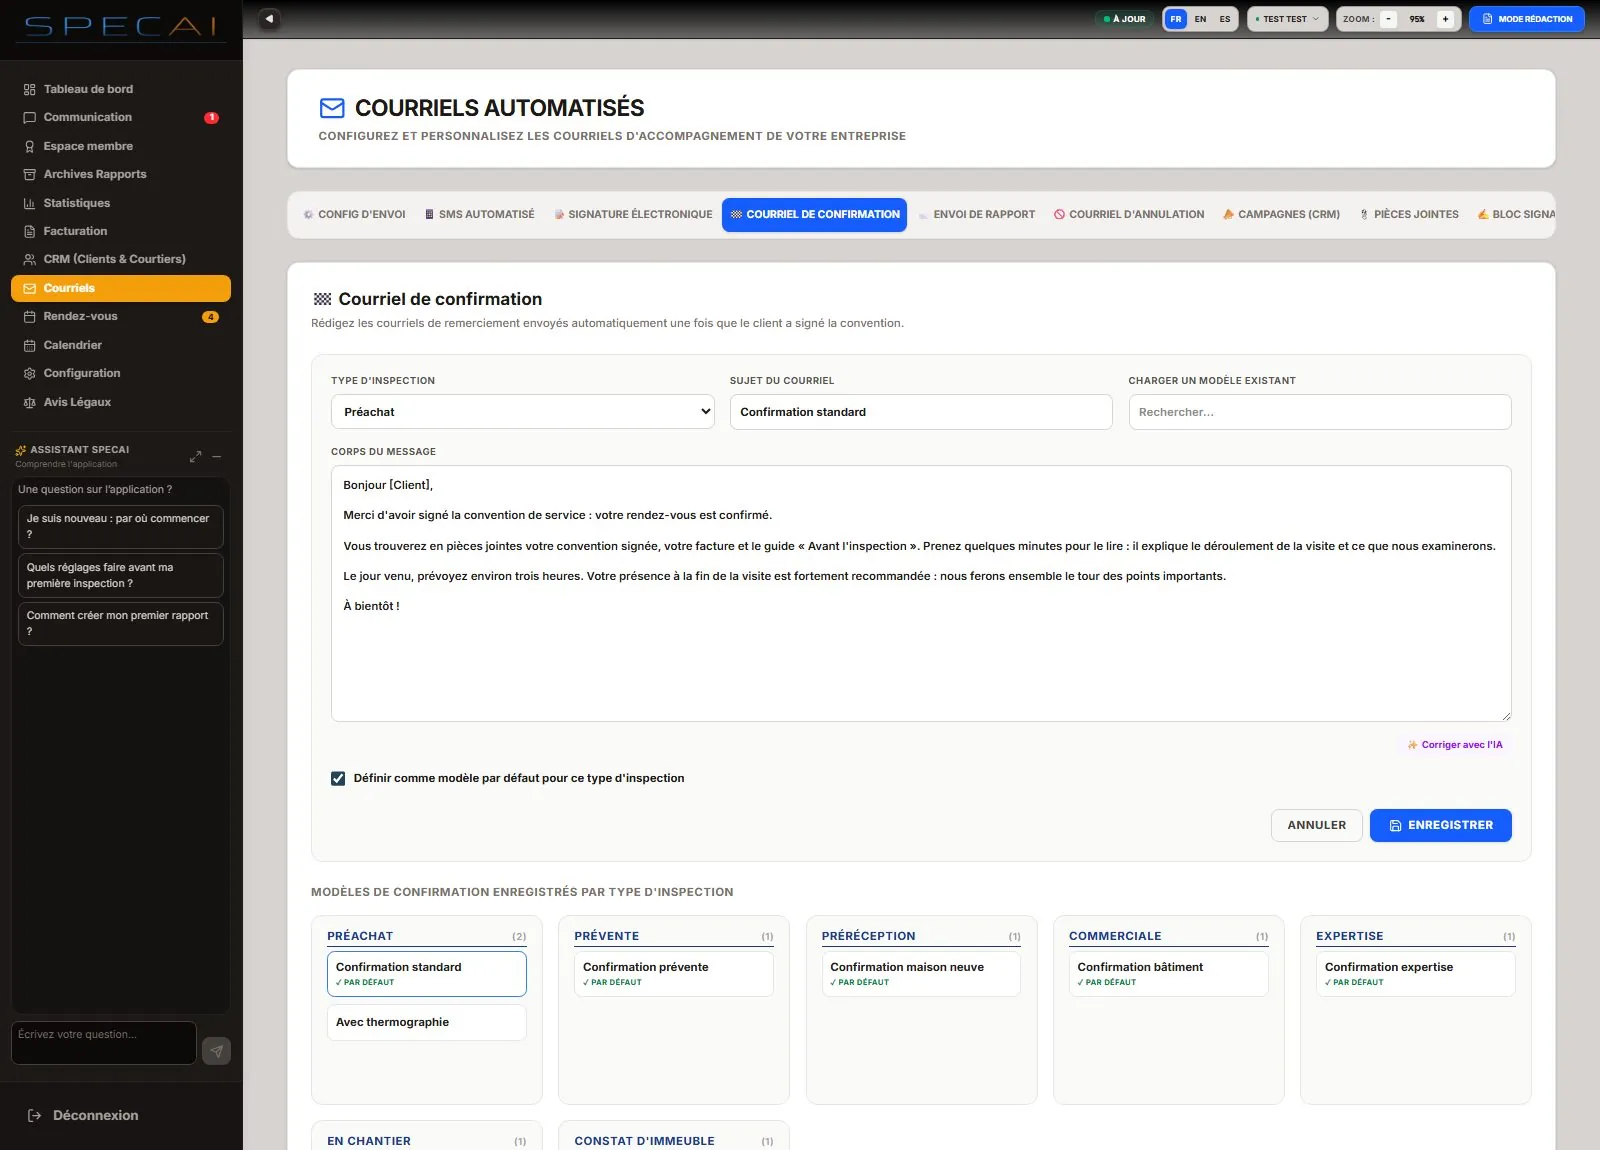Screen dimensions: 1600x1150
Task: Expand the Assistant SPECAI panel
Action: (x=195, y=456)
